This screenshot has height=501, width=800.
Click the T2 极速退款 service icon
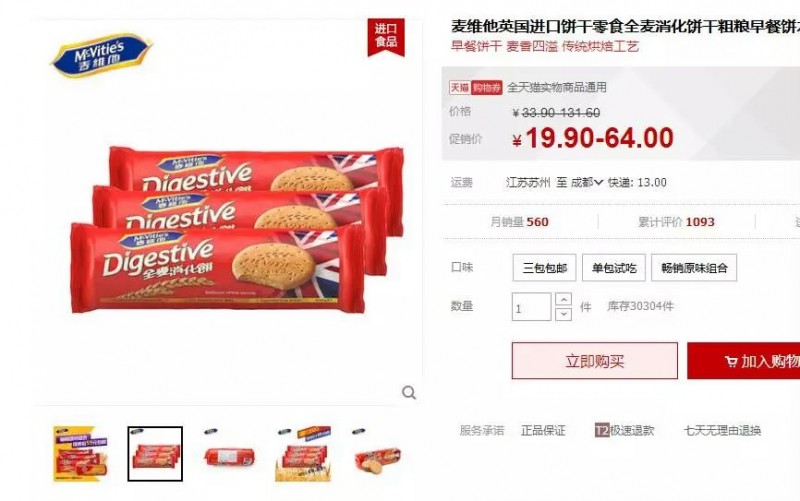coord(602,431)
